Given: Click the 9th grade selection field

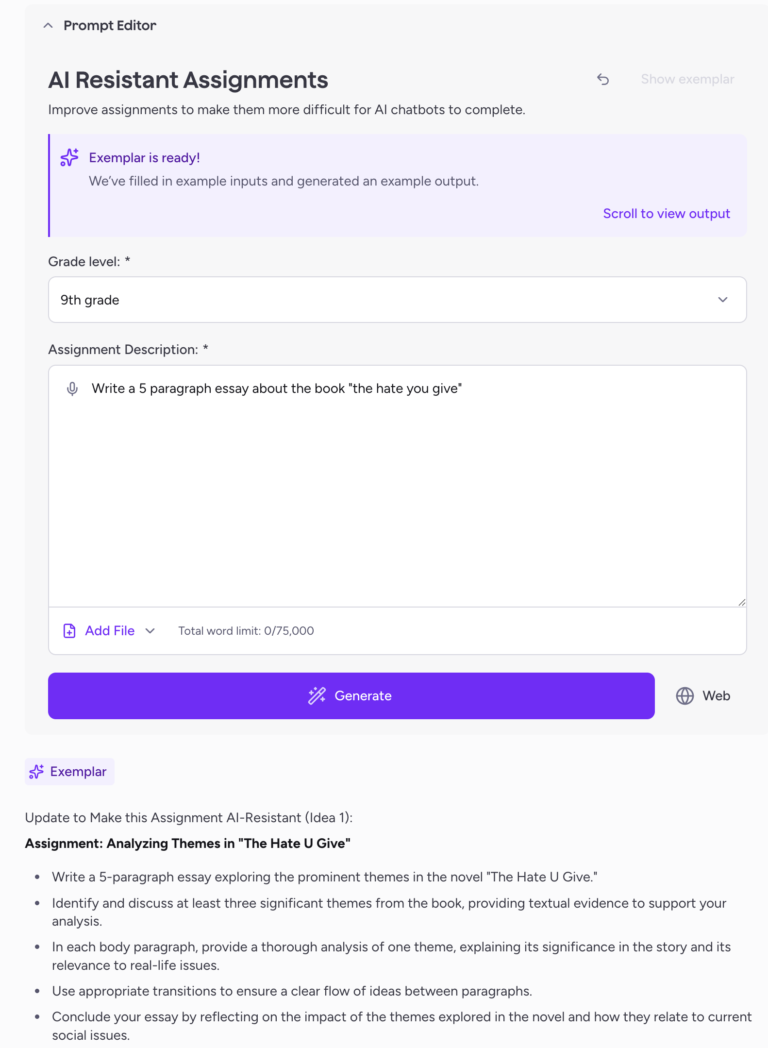Looking at the screenshot, I should click(397, 299).
